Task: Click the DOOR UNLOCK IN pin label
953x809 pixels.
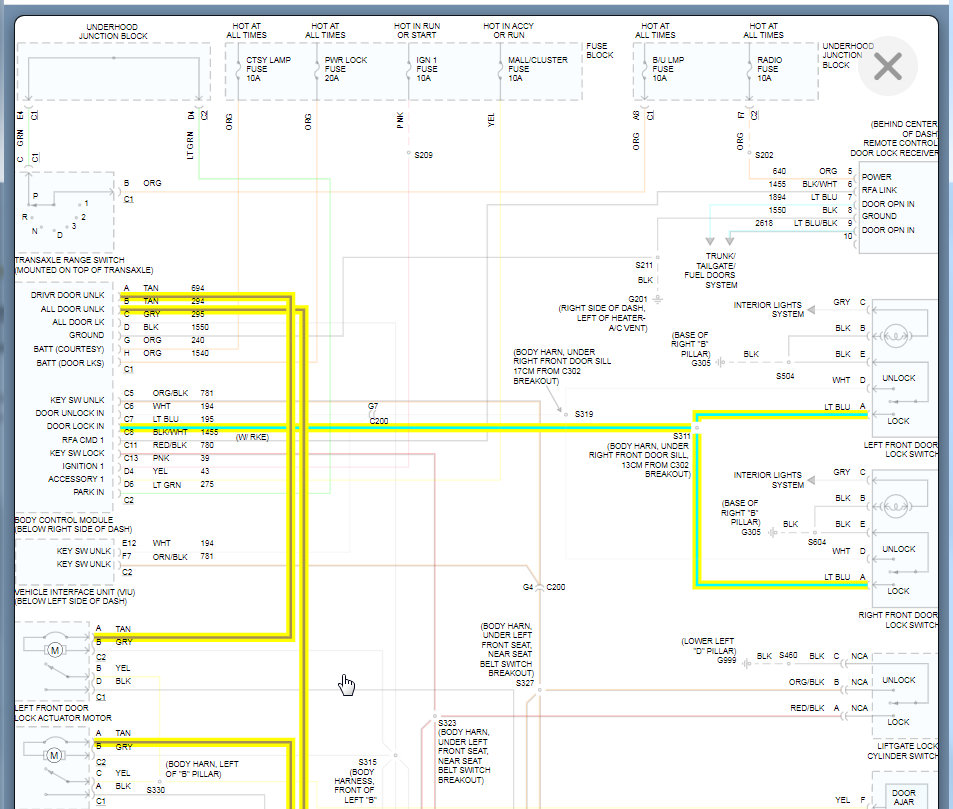Action: point(70,413)
